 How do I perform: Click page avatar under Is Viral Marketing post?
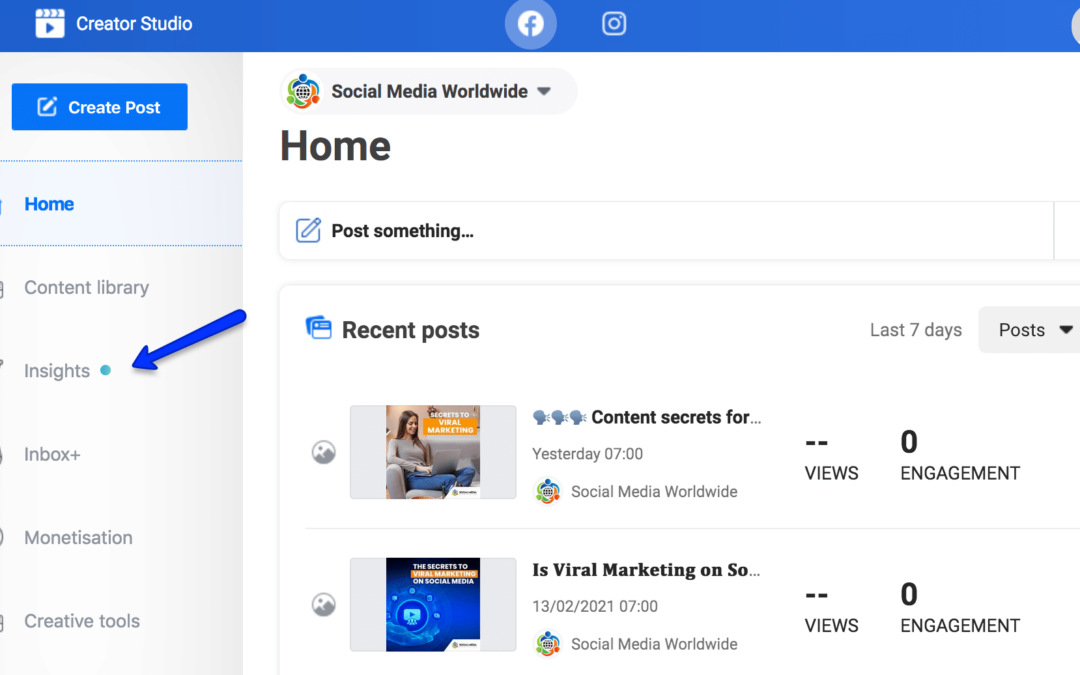(548, 643)
